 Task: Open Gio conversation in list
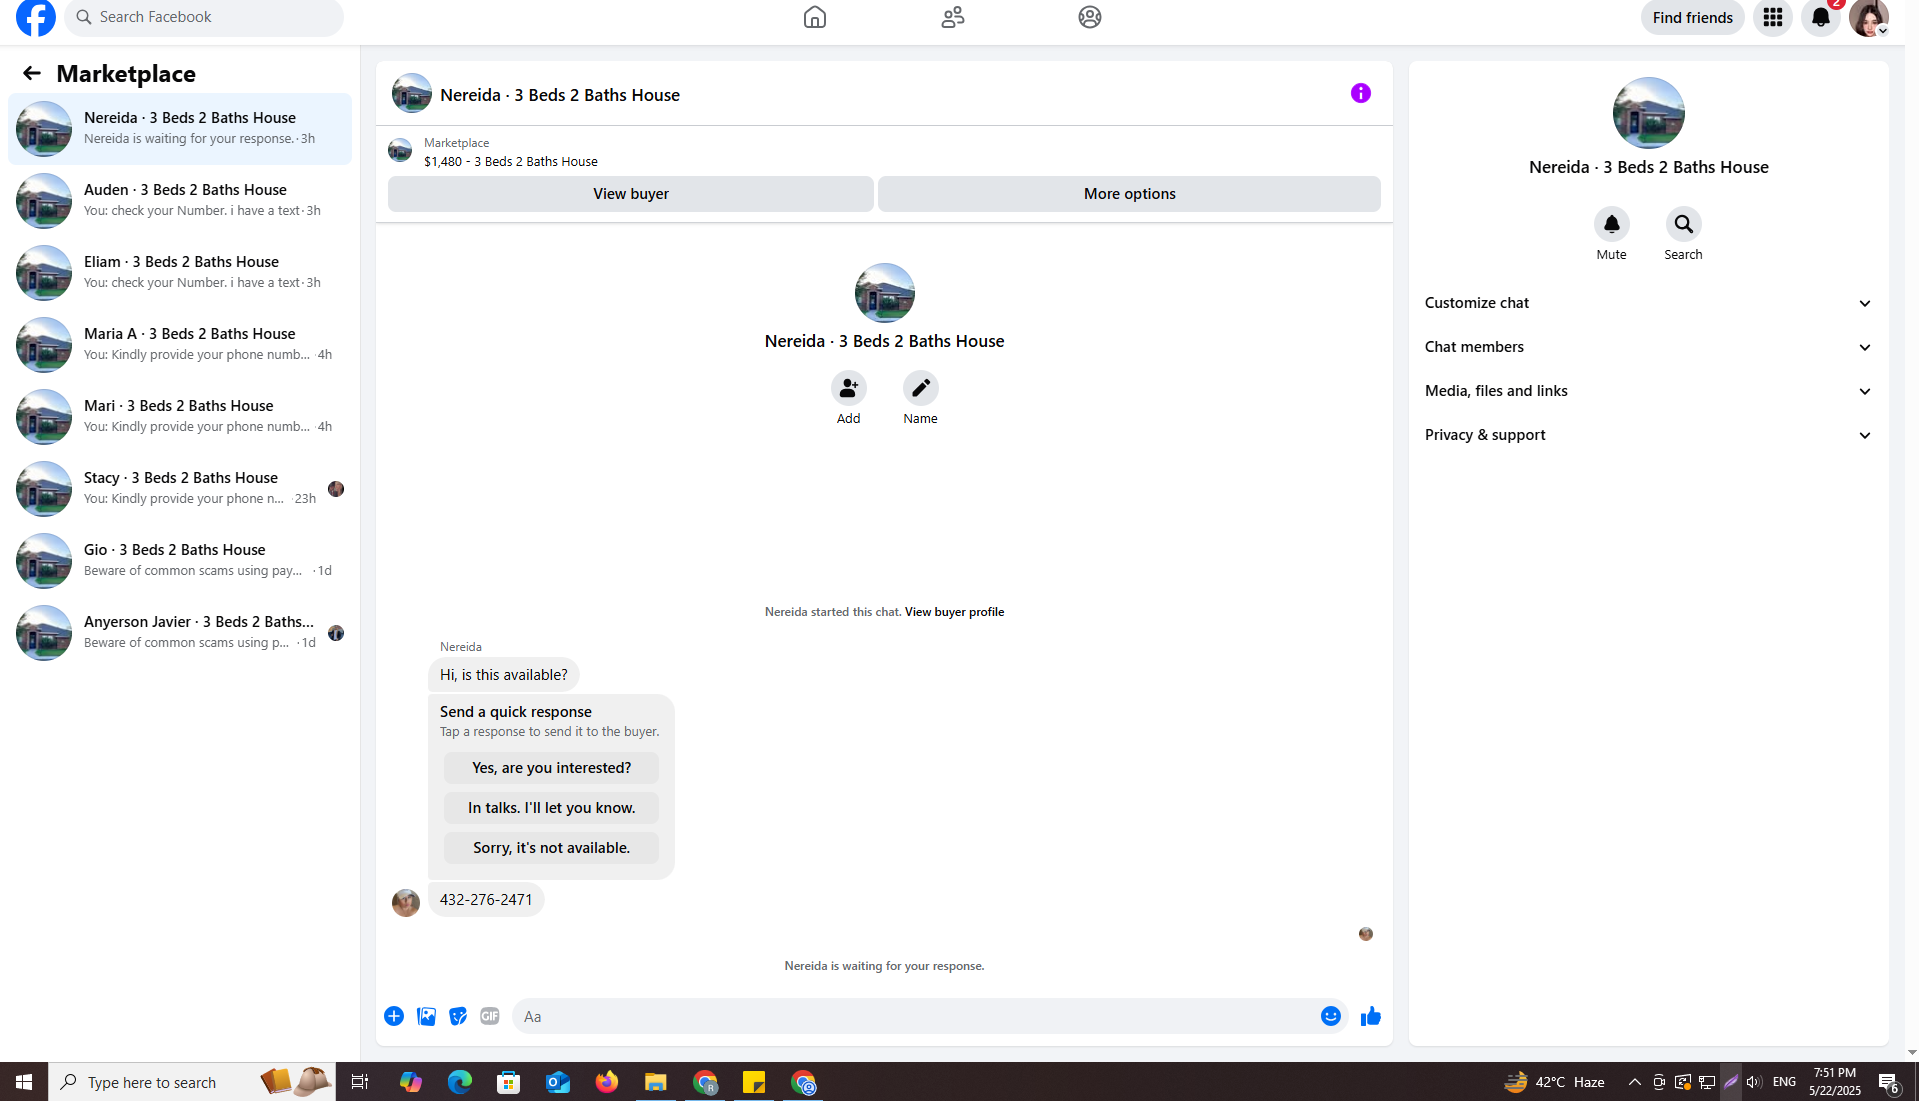[180, 561]
